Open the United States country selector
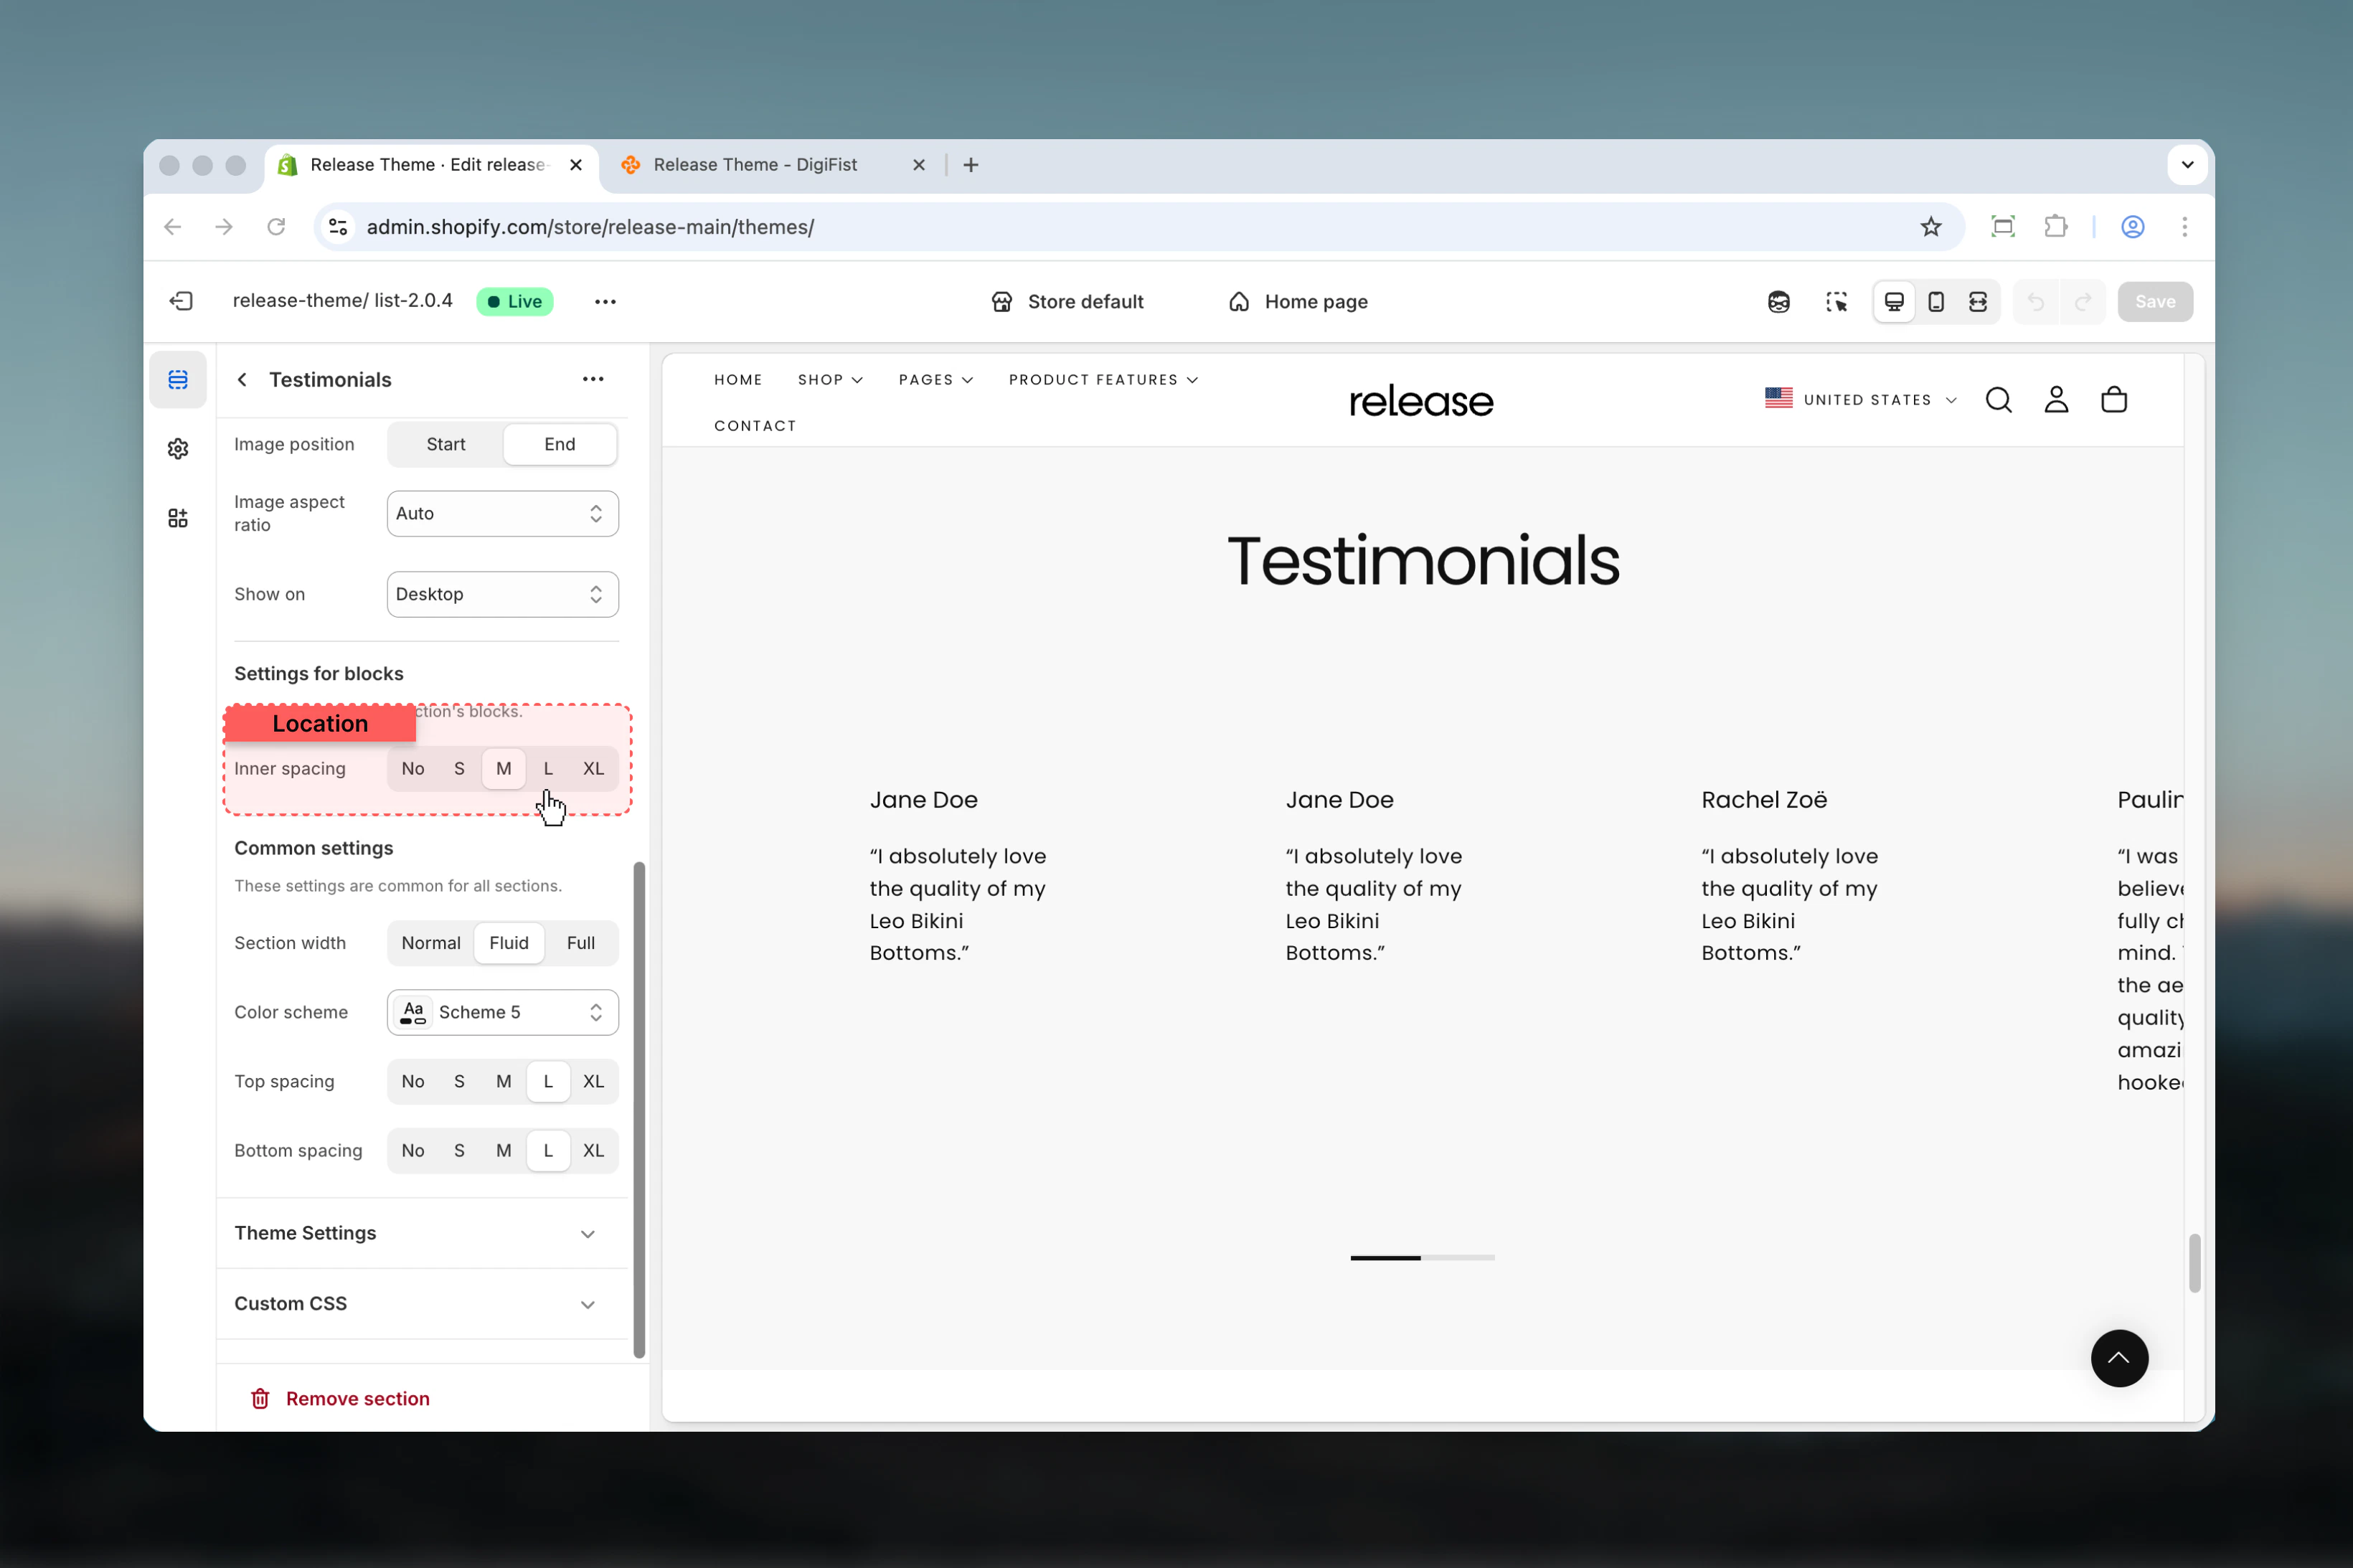Viewport: 2353px width, 1568px height. pyautogui.click(x=1861, y=400)
